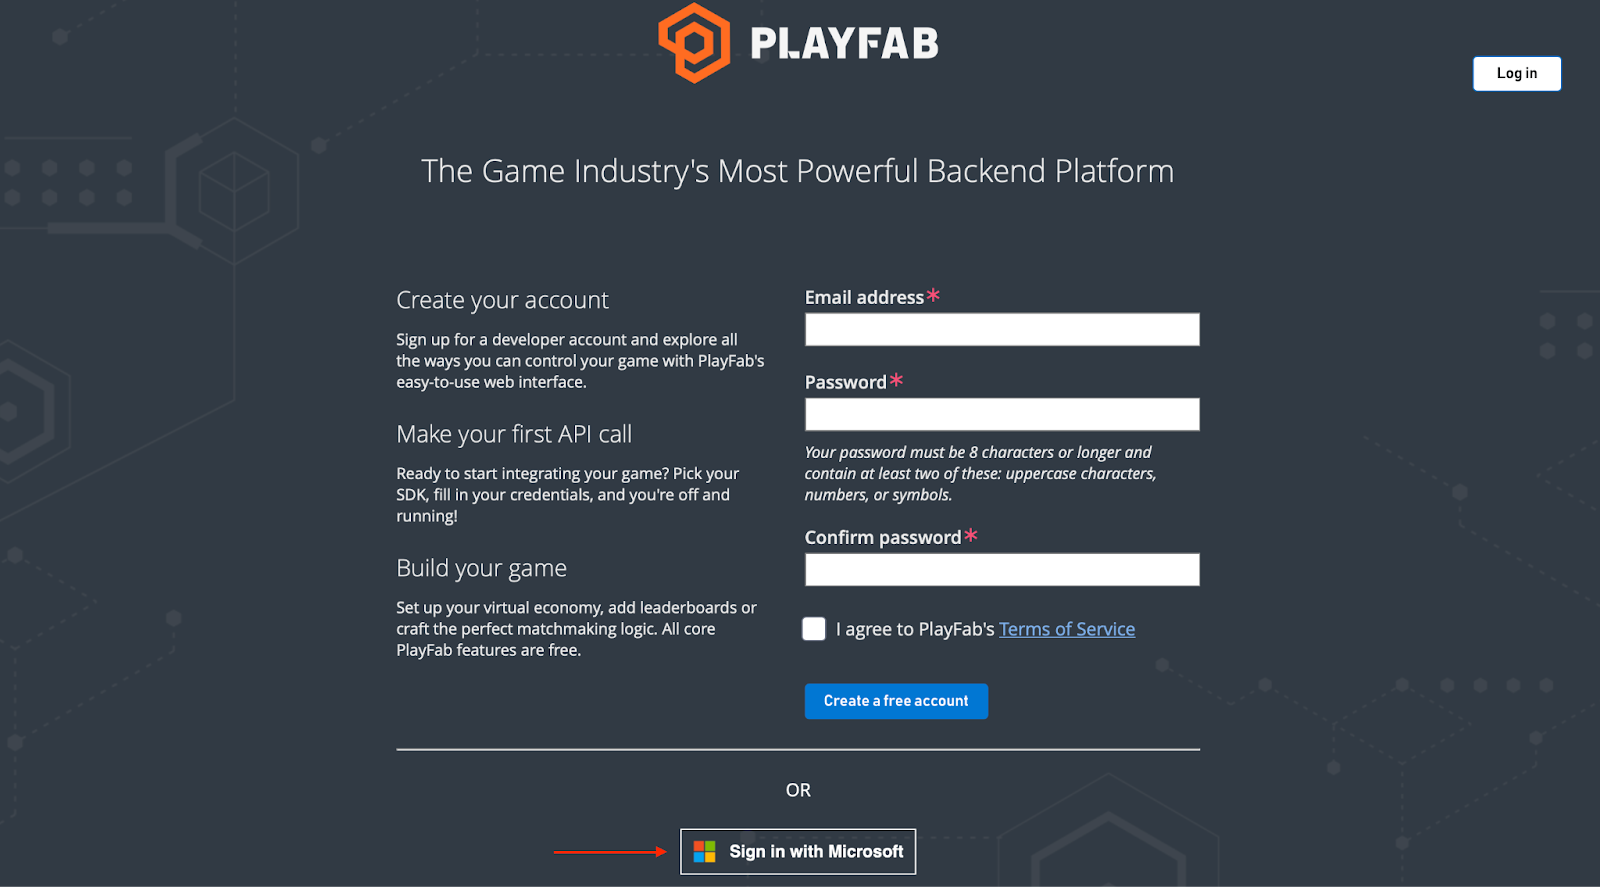The width and height of the screenshot is (1600, 887).
Task: Open the Log in page button
Action: (x=1517, y=74)
